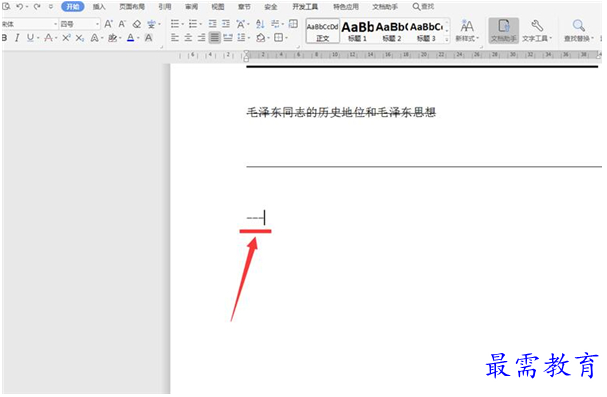607x397 pixels.
Task: Apply the 标题 1 style
Action: 357,31
